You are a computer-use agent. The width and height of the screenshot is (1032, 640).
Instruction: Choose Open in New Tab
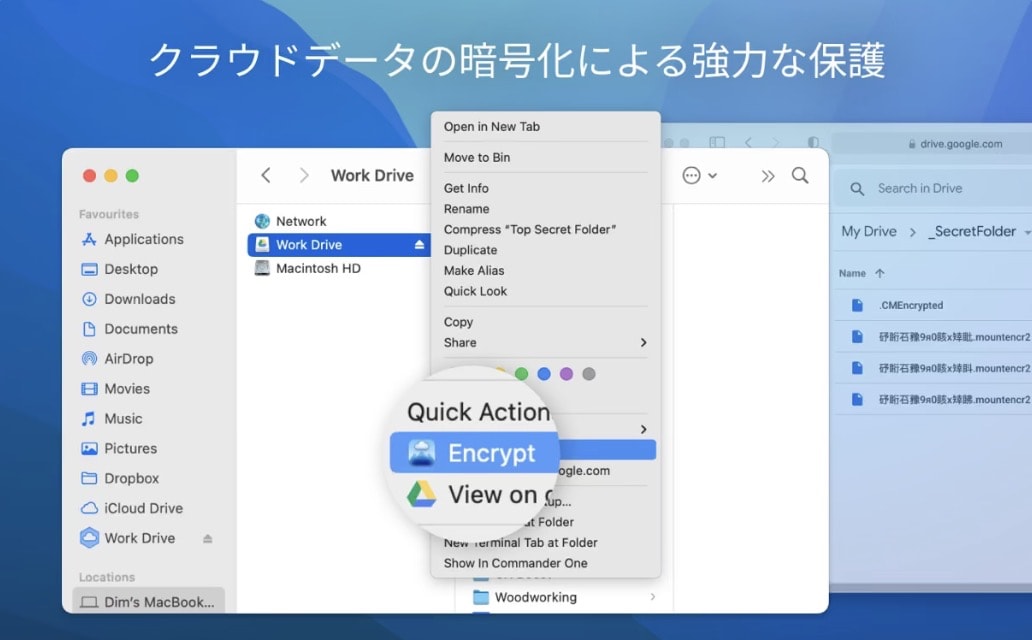pos(491,127)
